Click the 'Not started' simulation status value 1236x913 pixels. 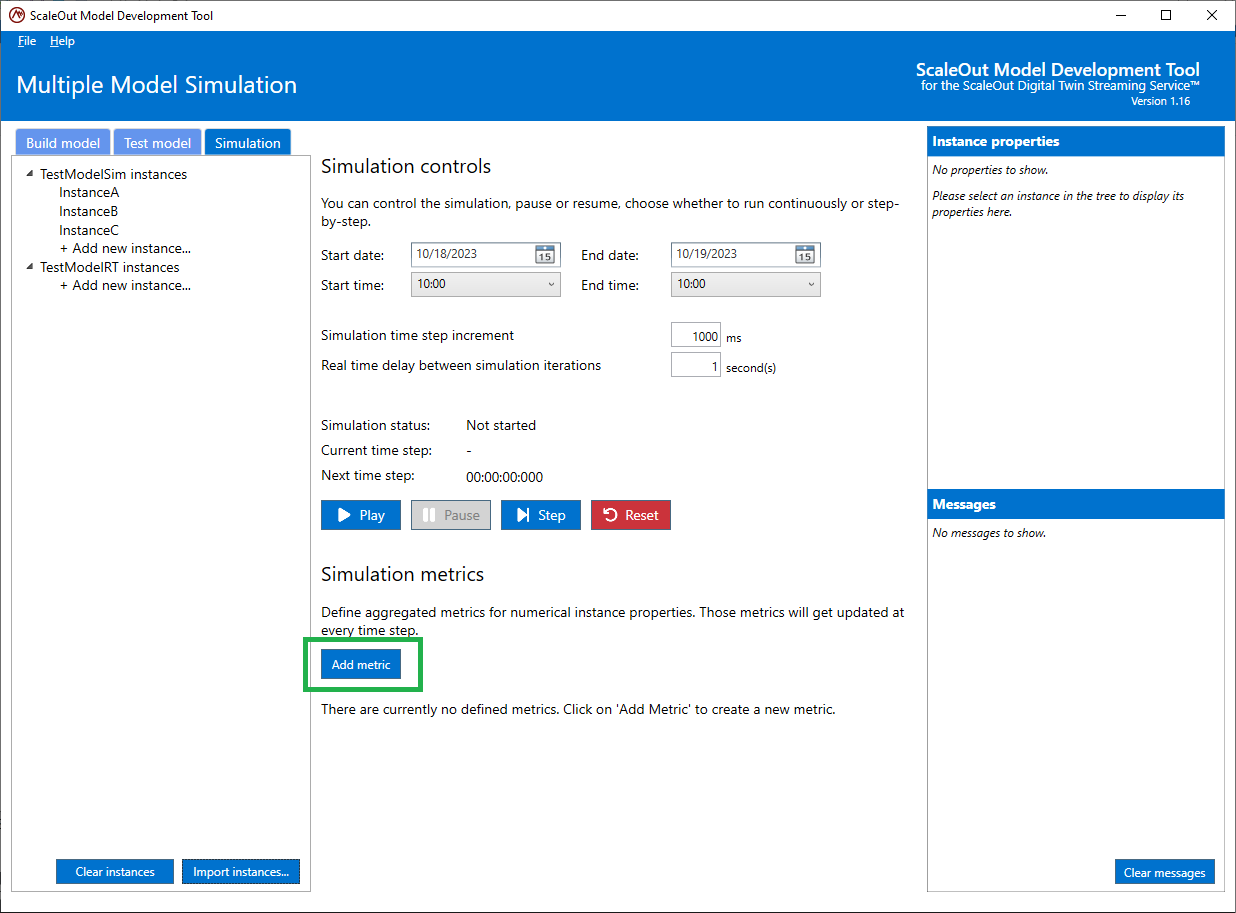(501, 425)
